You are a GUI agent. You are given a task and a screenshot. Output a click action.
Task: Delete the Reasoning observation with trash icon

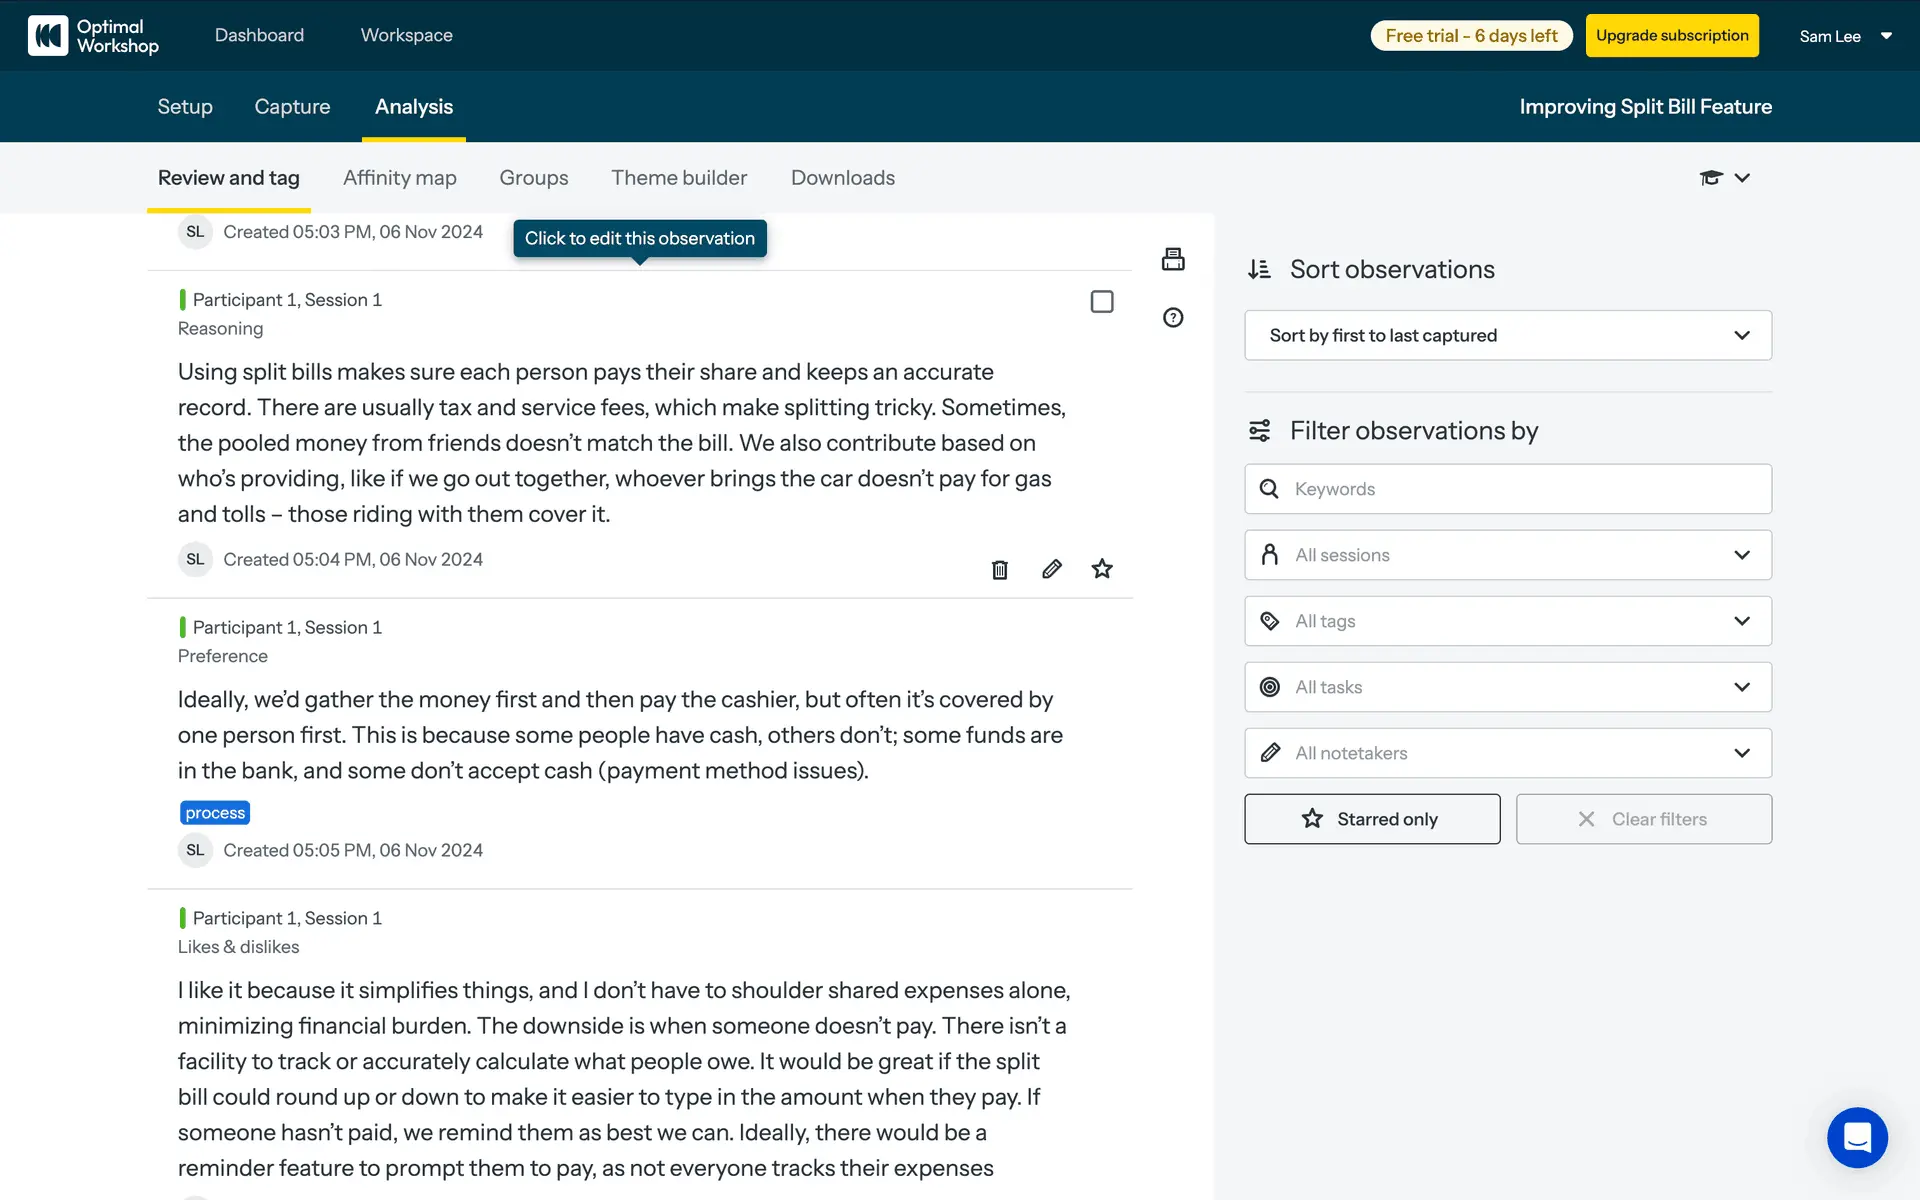[999, 570]
